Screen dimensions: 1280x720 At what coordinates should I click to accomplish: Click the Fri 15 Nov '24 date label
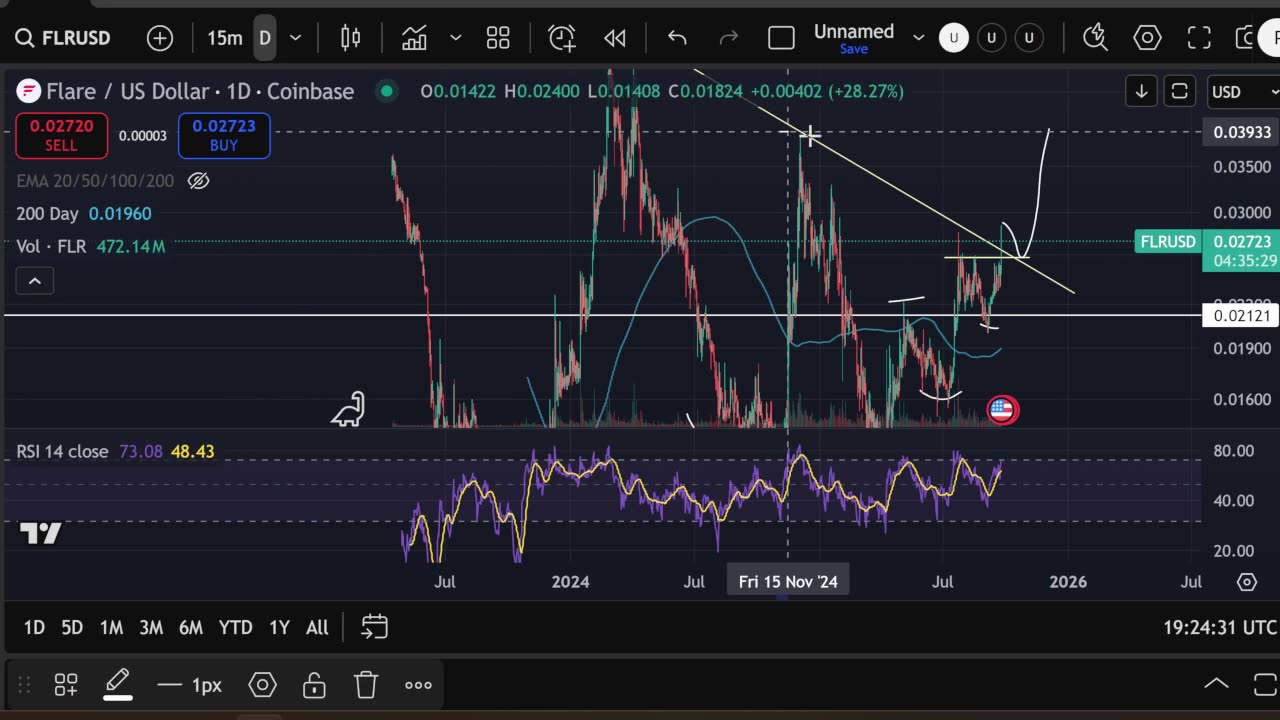(x=788, y=582)
